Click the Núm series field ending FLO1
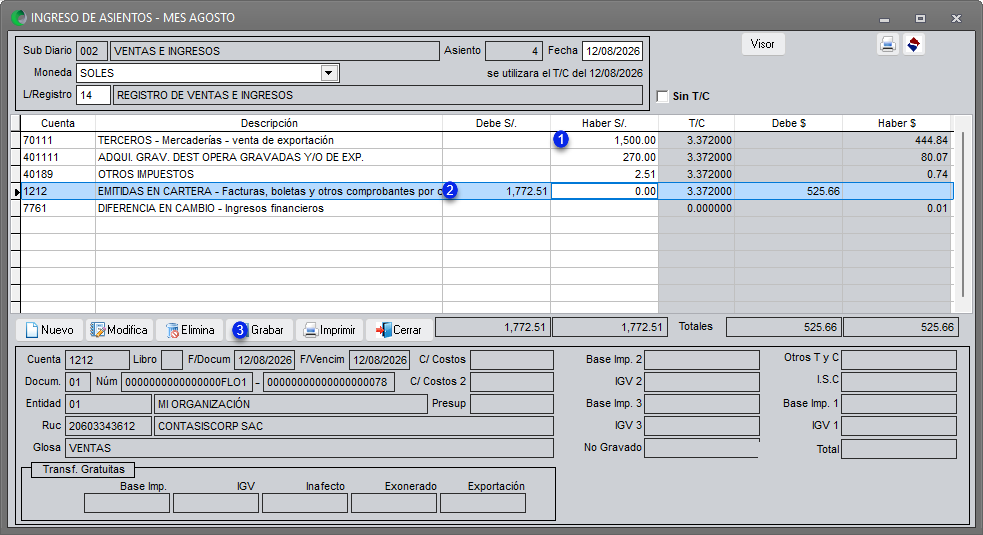The width and height of the screenshot is (983, 535). pos(187,382)
